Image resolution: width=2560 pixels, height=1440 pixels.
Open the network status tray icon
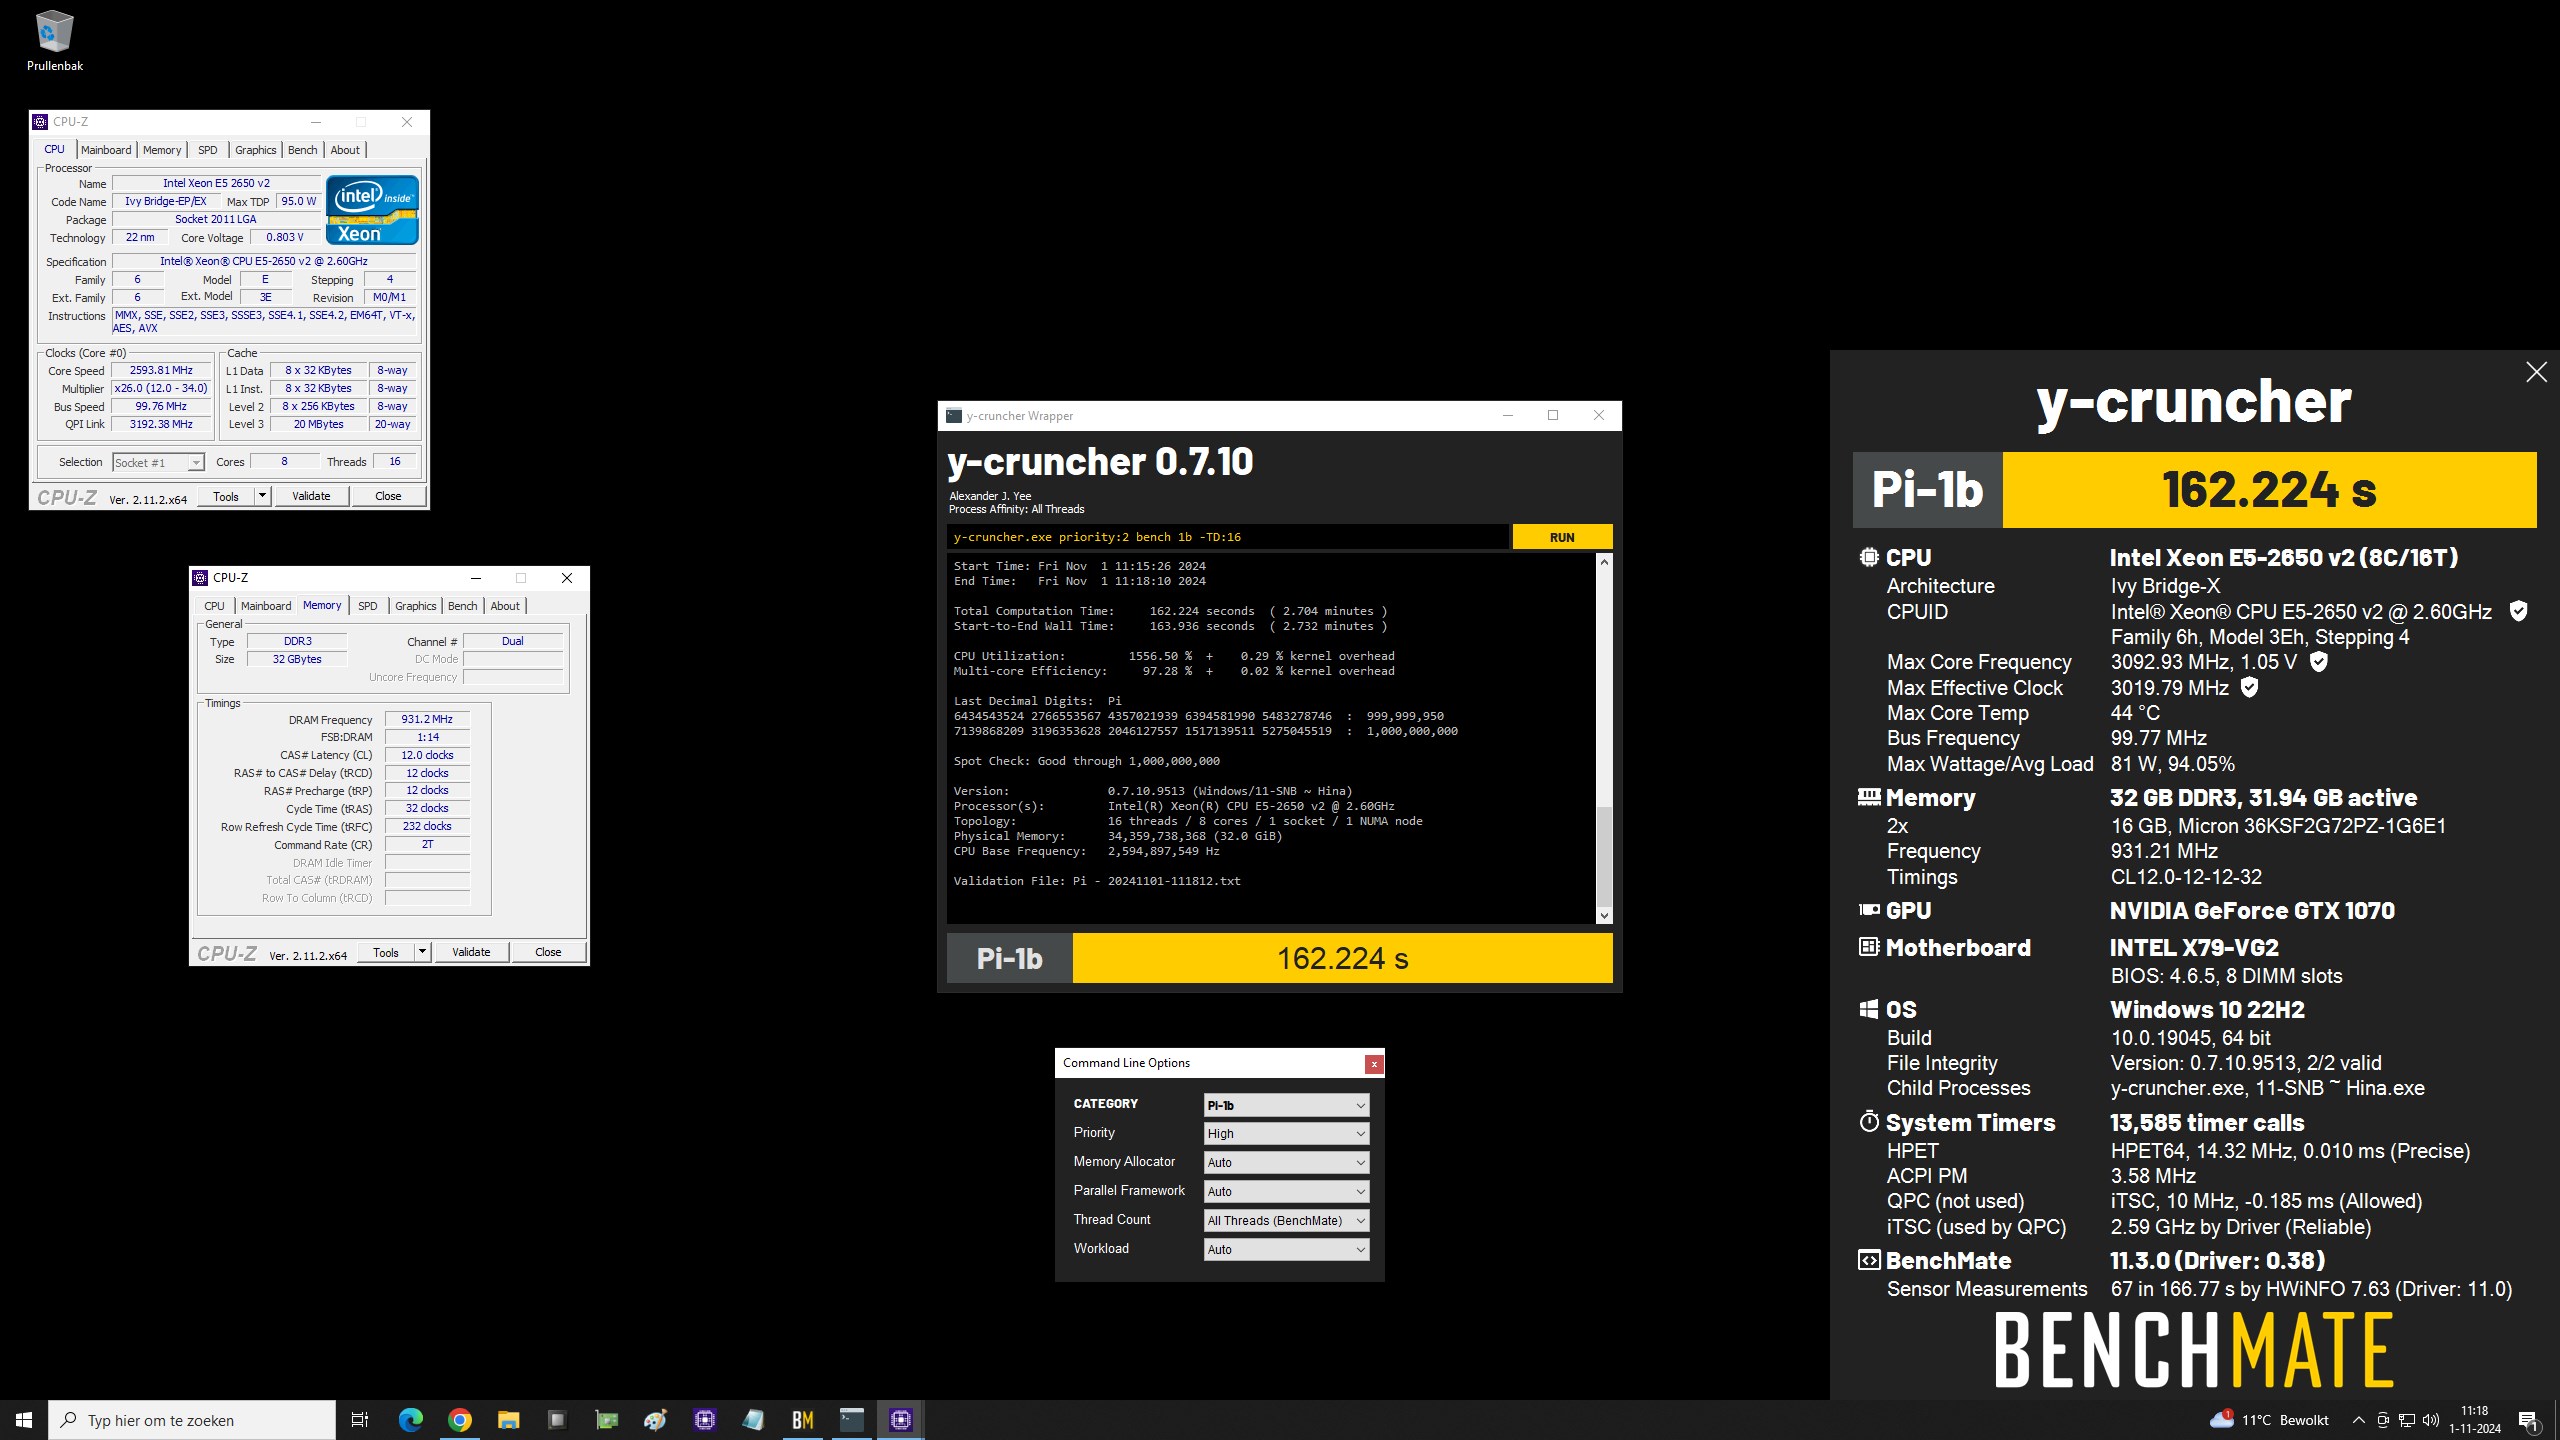(x=2407, y=1420)
